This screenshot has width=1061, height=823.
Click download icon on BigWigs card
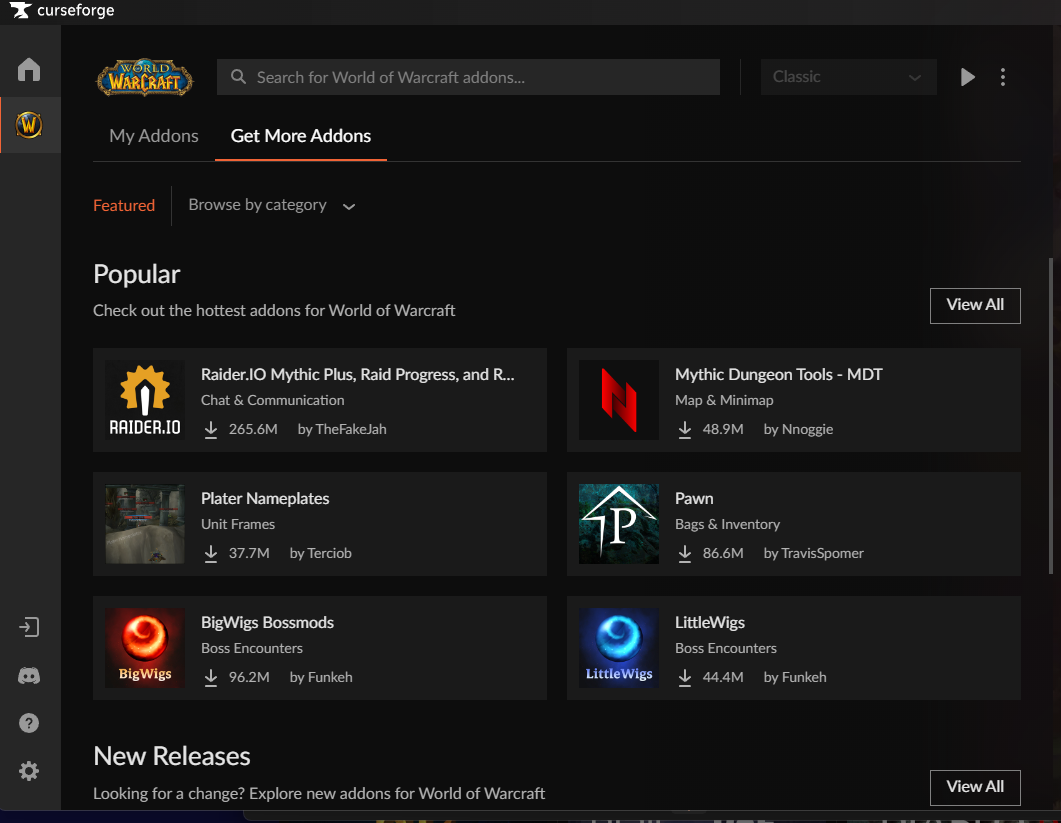pos(211,677)
